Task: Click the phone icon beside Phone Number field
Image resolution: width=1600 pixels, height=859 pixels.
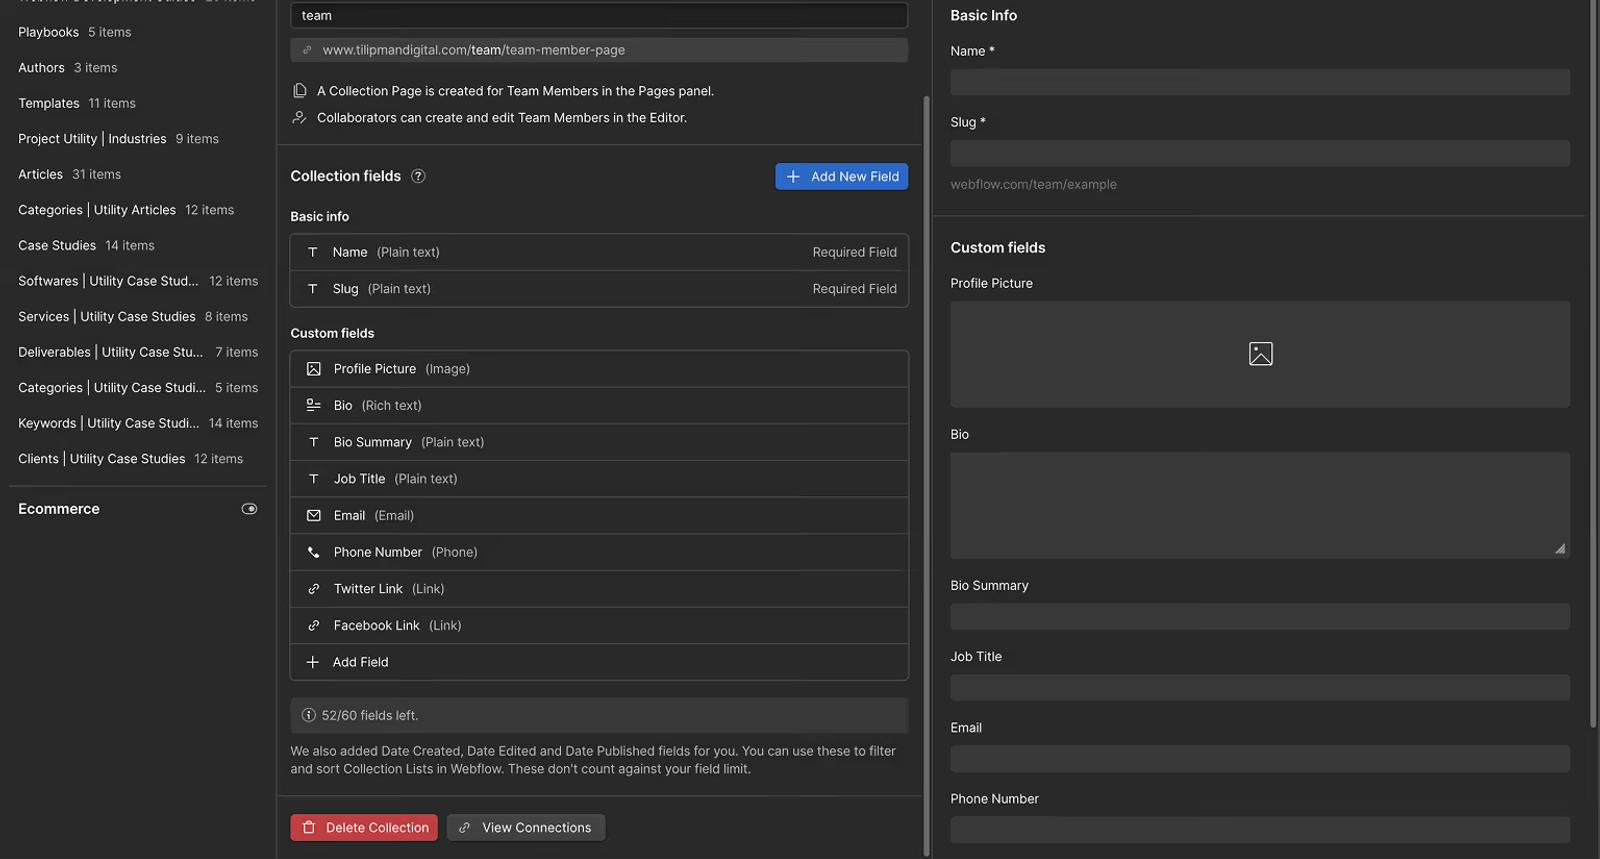Action: pos(314,552)
